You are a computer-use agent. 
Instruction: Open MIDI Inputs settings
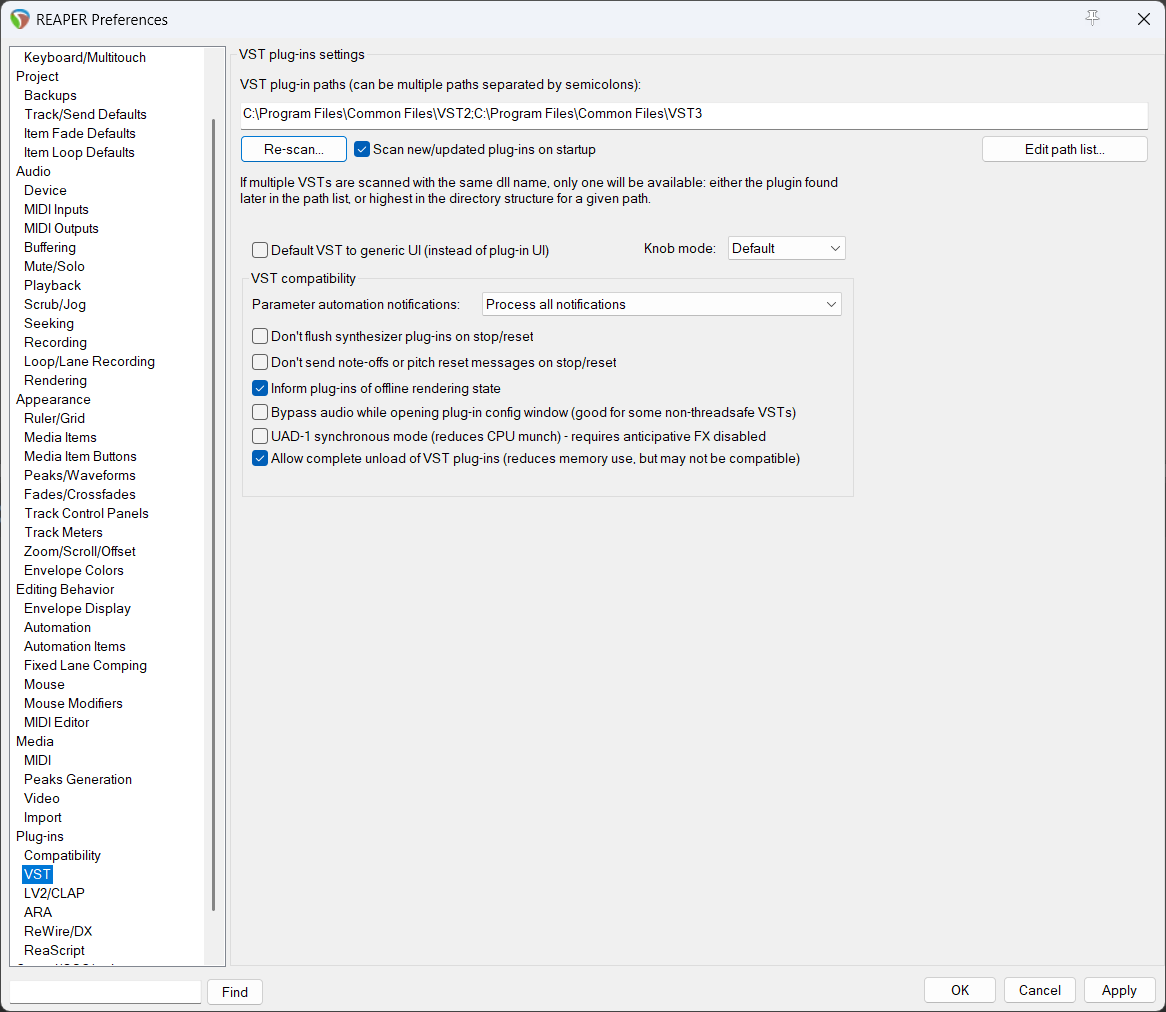coord(56,209)
